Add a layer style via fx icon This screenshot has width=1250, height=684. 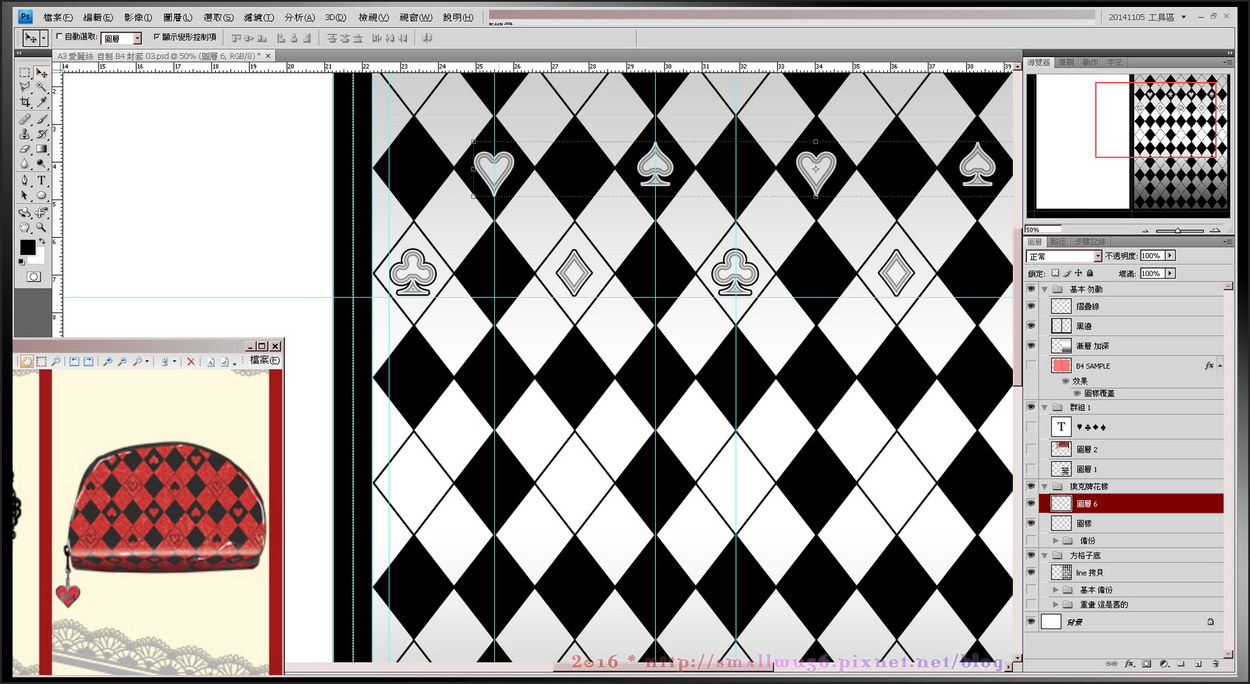click(x=1129, y=664)
